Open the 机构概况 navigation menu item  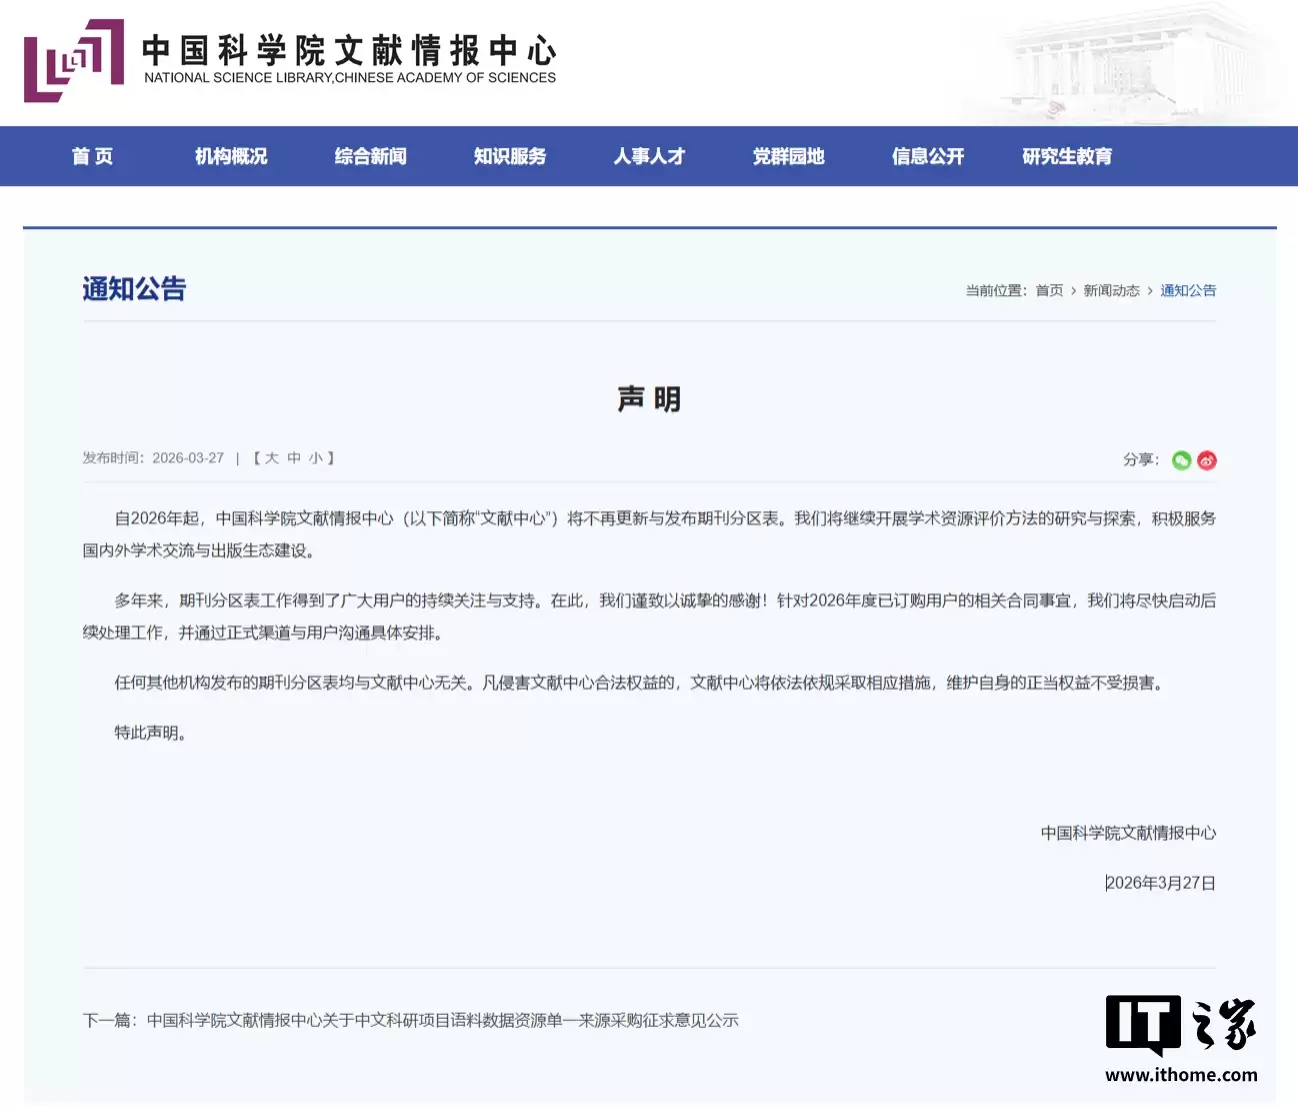pyautogui.click(x=230, y=156)
